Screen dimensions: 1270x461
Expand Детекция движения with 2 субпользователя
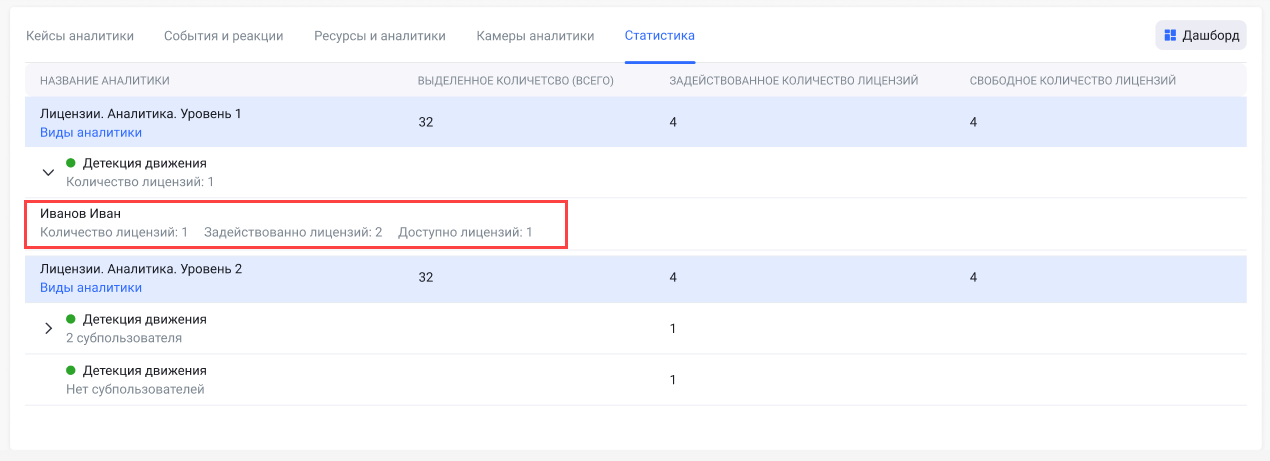[x=48, y=328]
